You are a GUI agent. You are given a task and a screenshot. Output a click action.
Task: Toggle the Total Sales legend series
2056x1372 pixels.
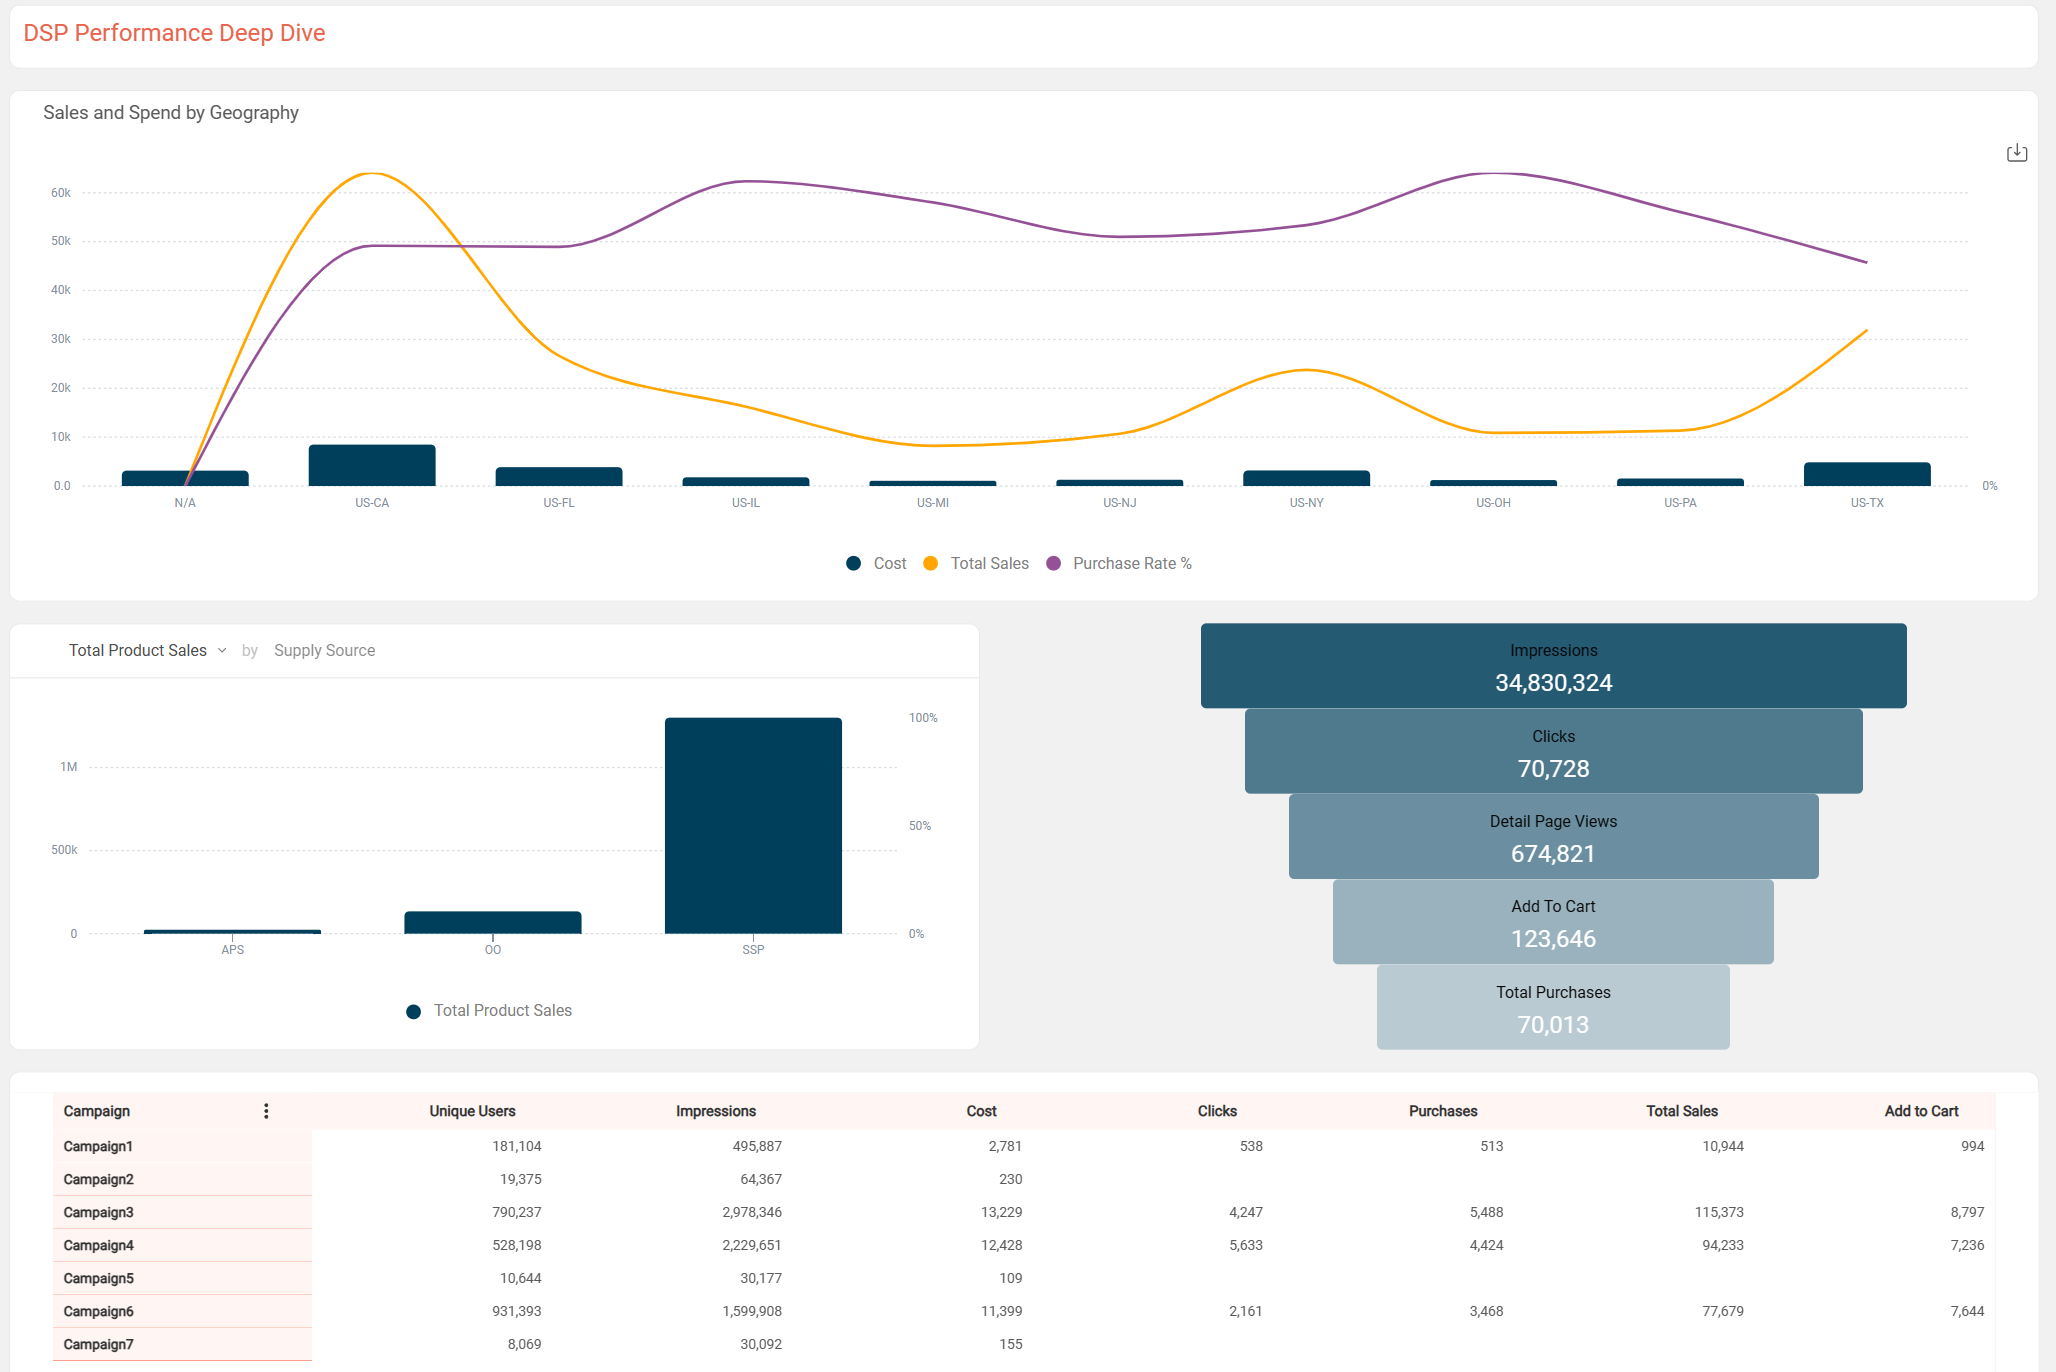988,563
